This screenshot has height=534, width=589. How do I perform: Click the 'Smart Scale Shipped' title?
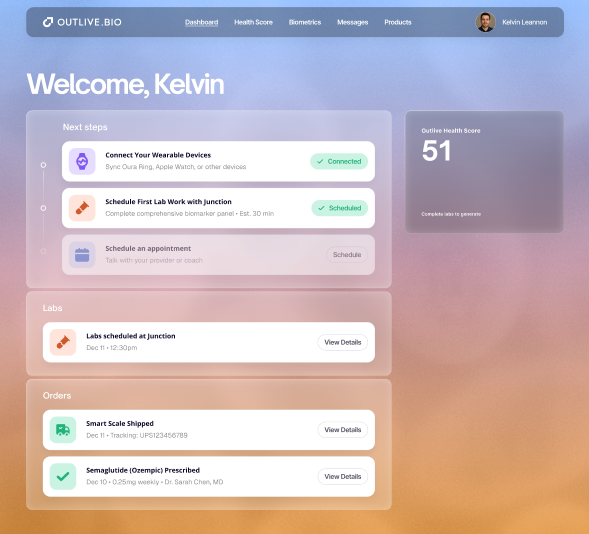tap(120, 424)
